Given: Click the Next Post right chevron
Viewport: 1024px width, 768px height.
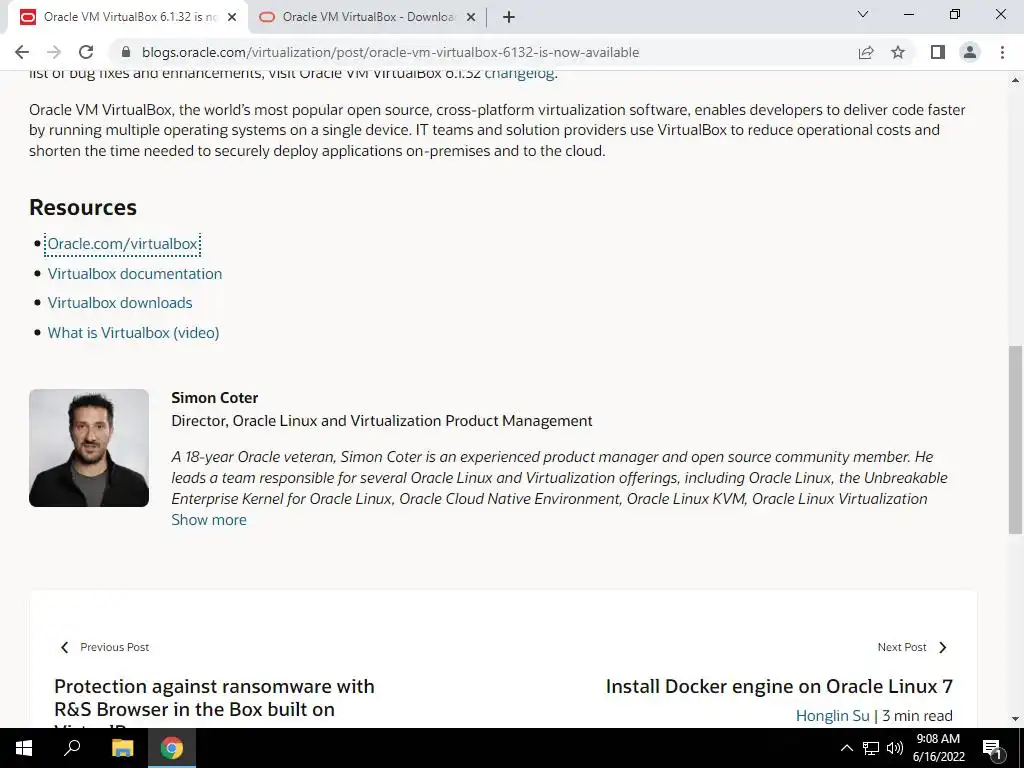Looking at the screenshot, I should pyautogui.click(x=942, y=647).
